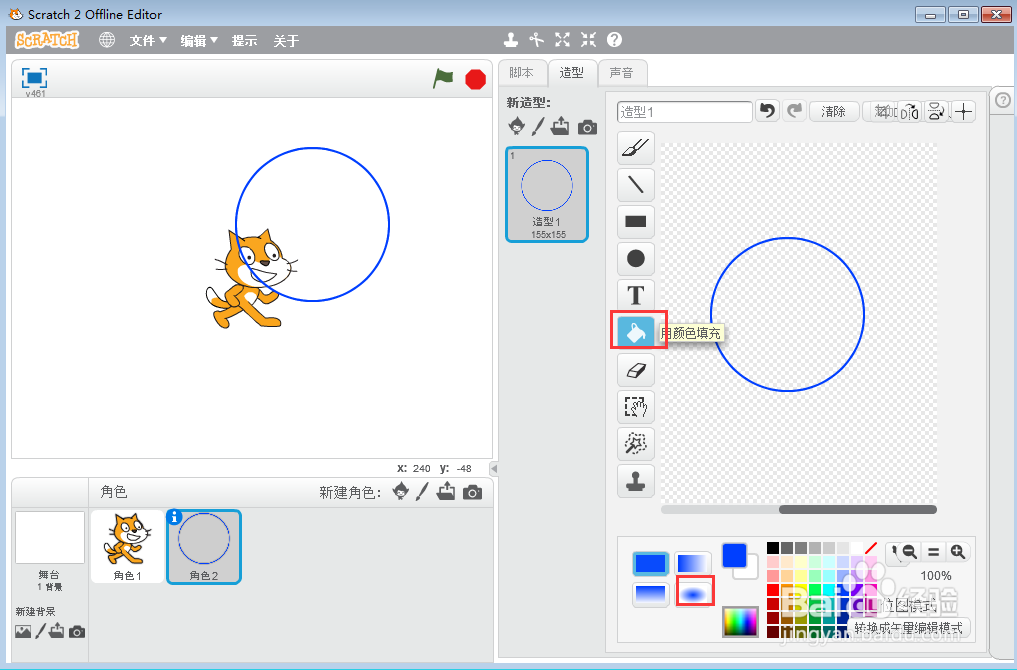This screenshot has width=1017, height=670.
Task: Click the Undo arrow button
Action: [767, 112]
